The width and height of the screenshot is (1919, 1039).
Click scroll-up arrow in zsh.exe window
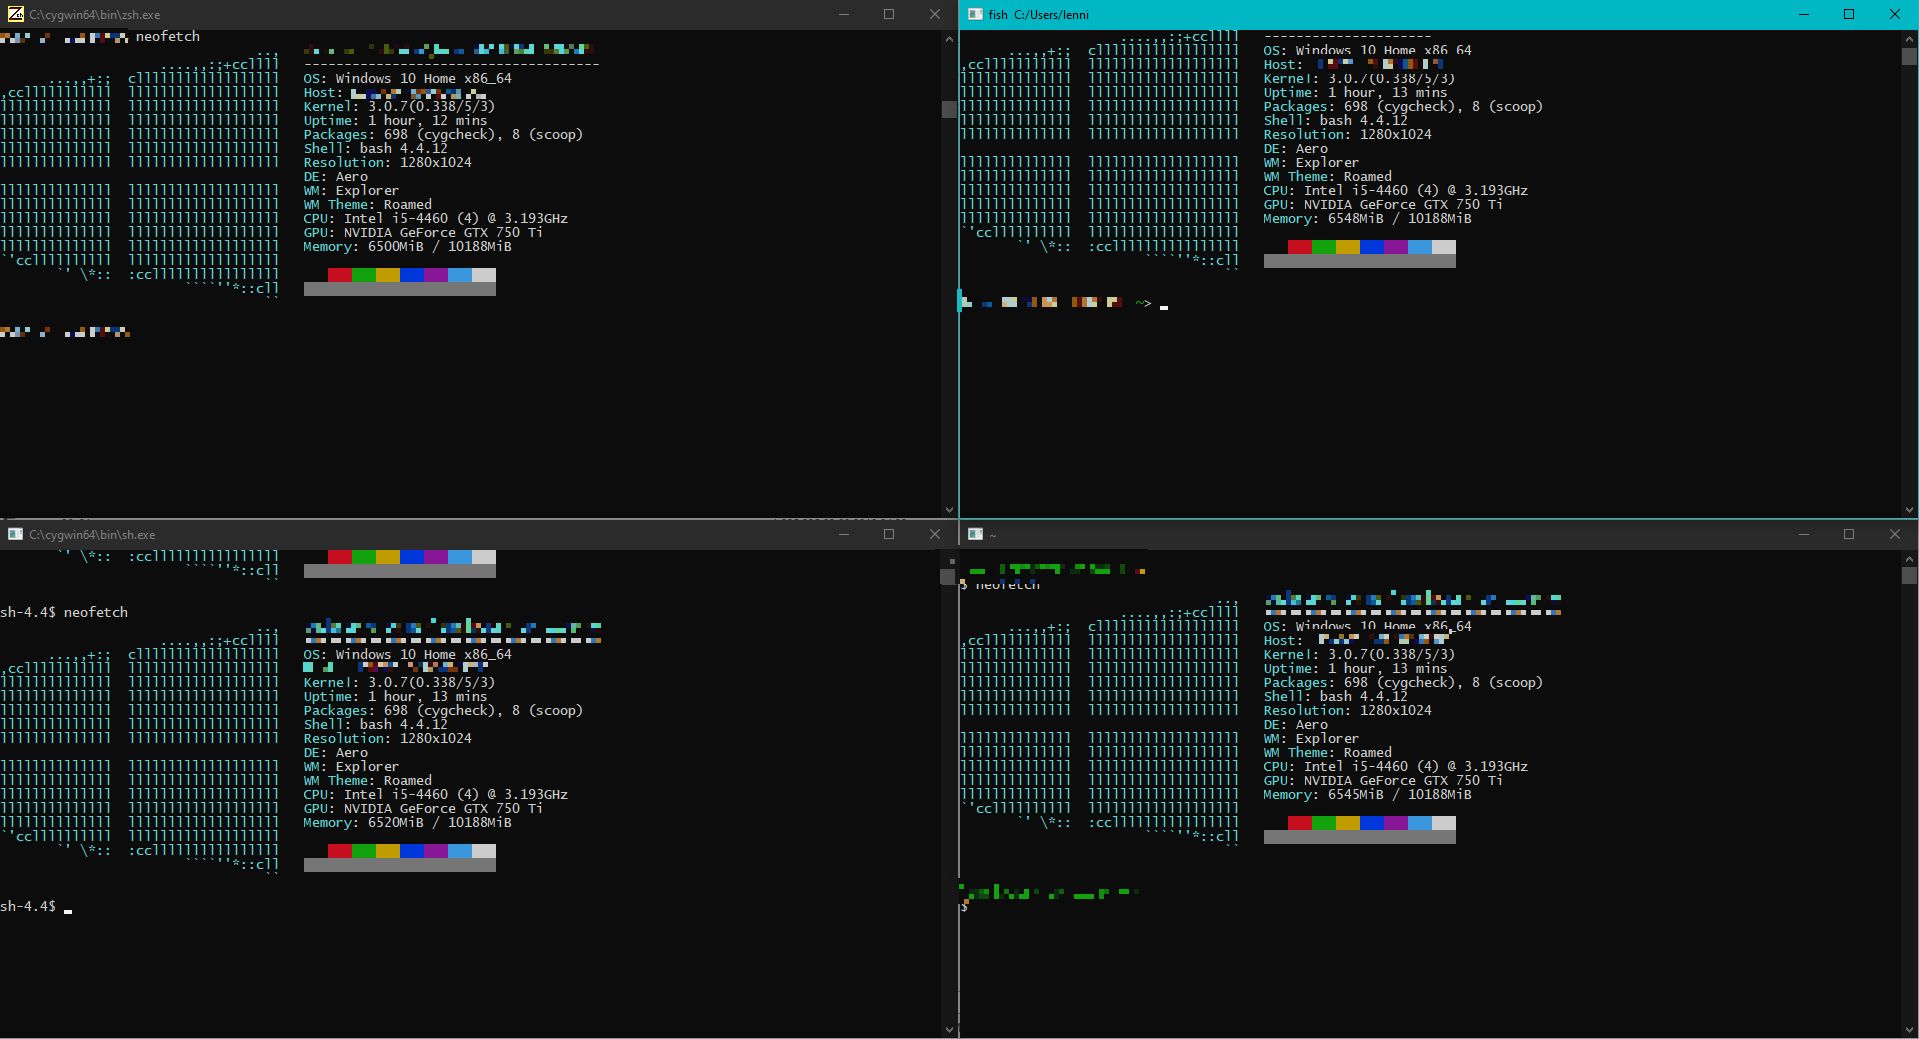(949, 39)
